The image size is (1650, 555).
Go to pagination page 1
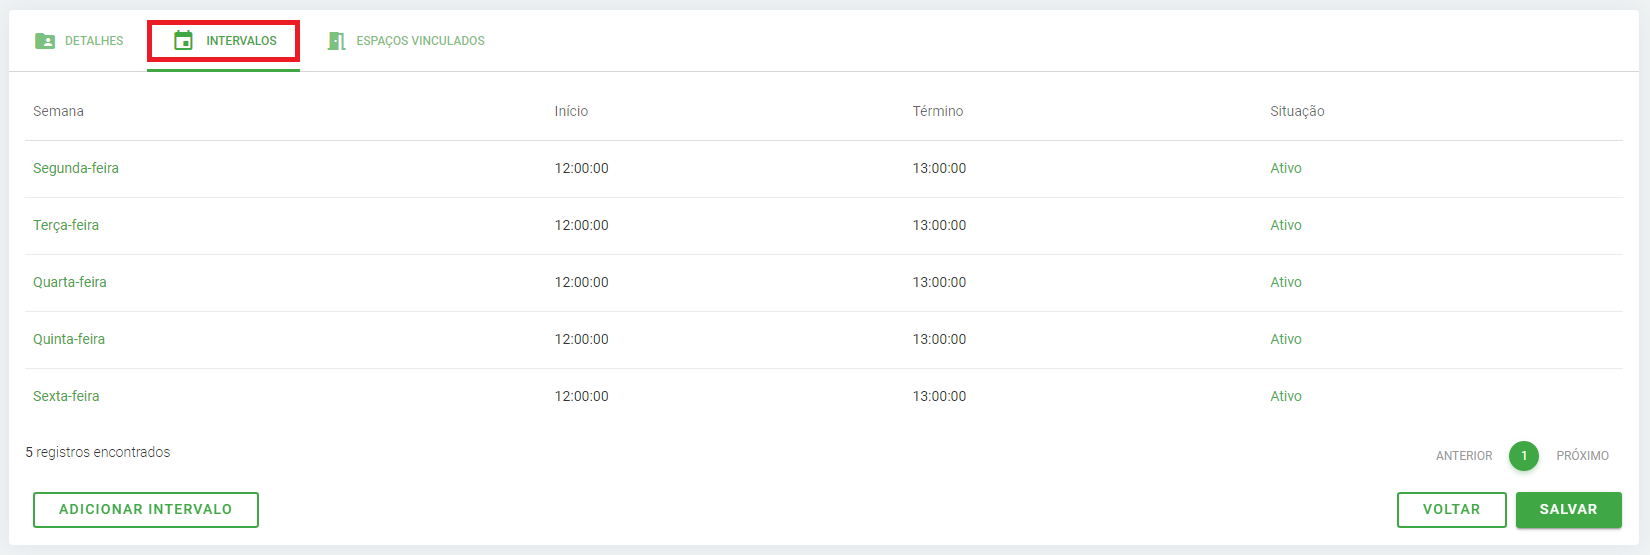[1524, 456]
